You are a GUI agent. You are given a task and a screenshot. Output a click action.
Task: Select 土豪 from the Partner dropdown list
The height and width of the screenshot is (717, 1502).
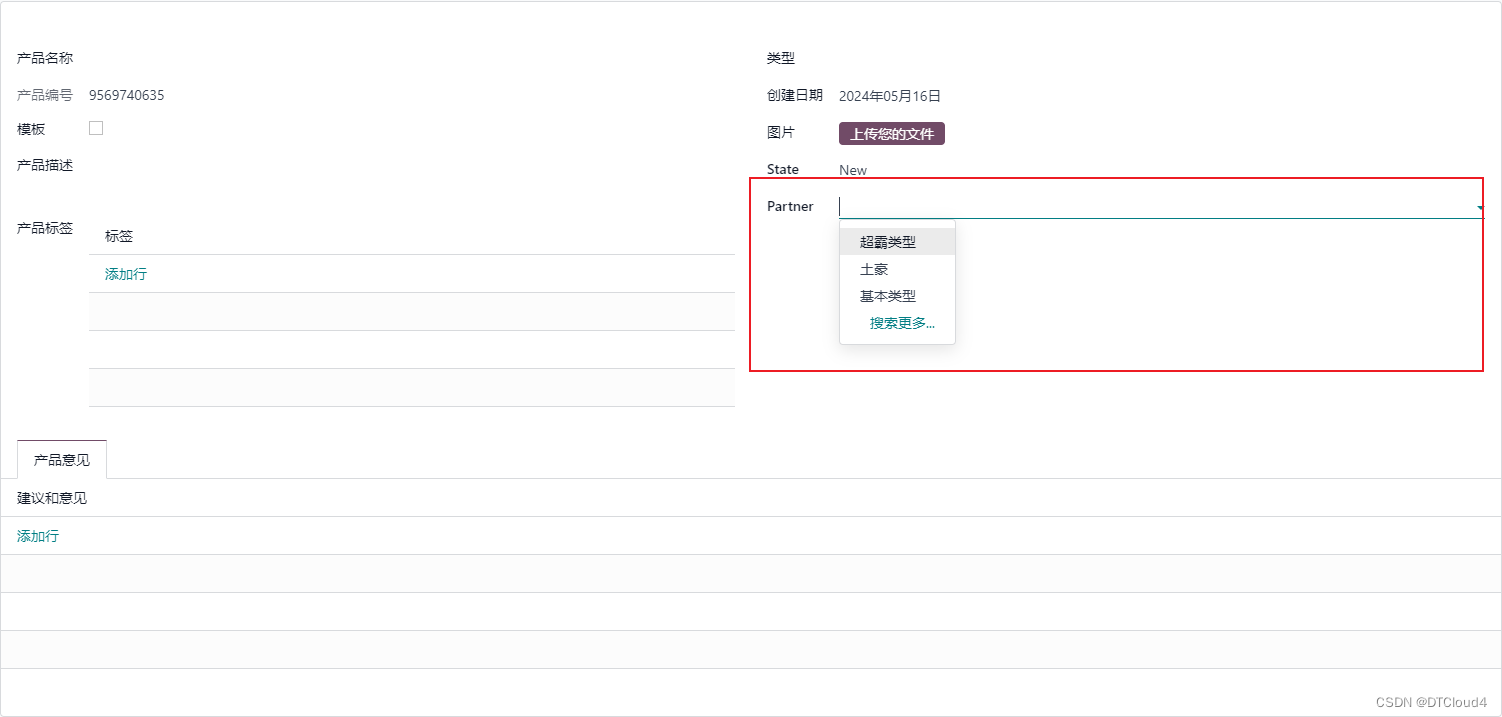pos(873,268)
